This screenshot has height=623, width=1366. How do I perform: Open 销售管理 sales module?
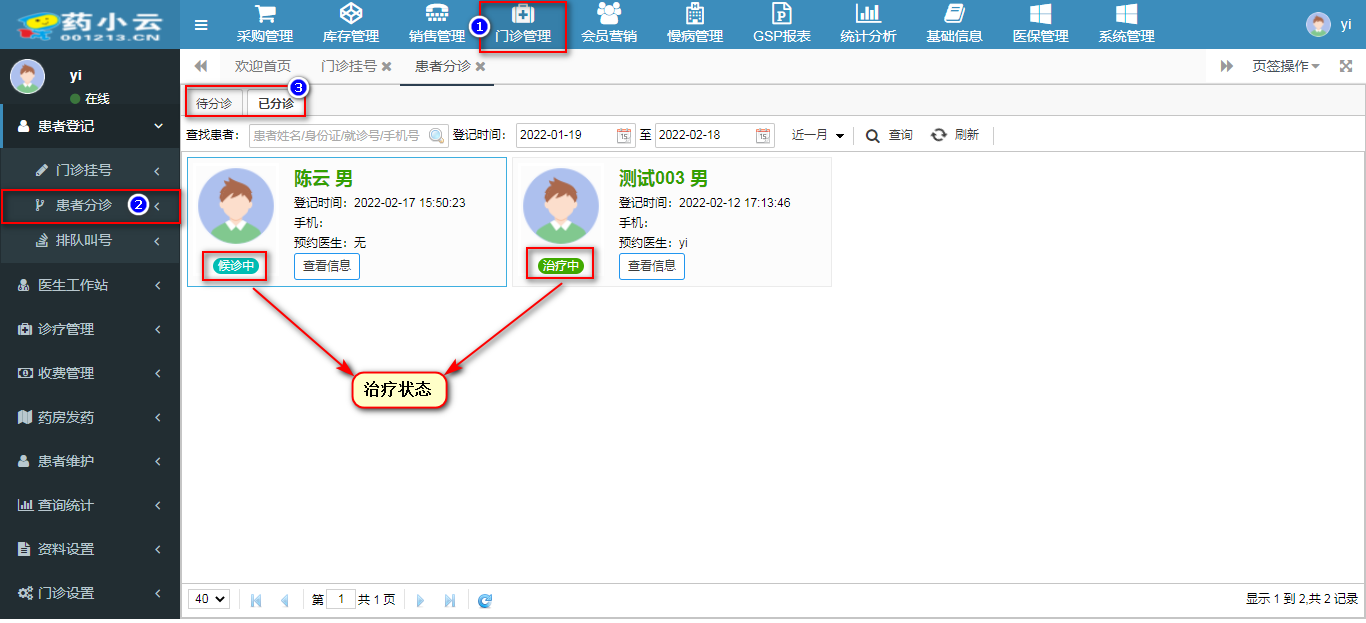tap(437, 25)
